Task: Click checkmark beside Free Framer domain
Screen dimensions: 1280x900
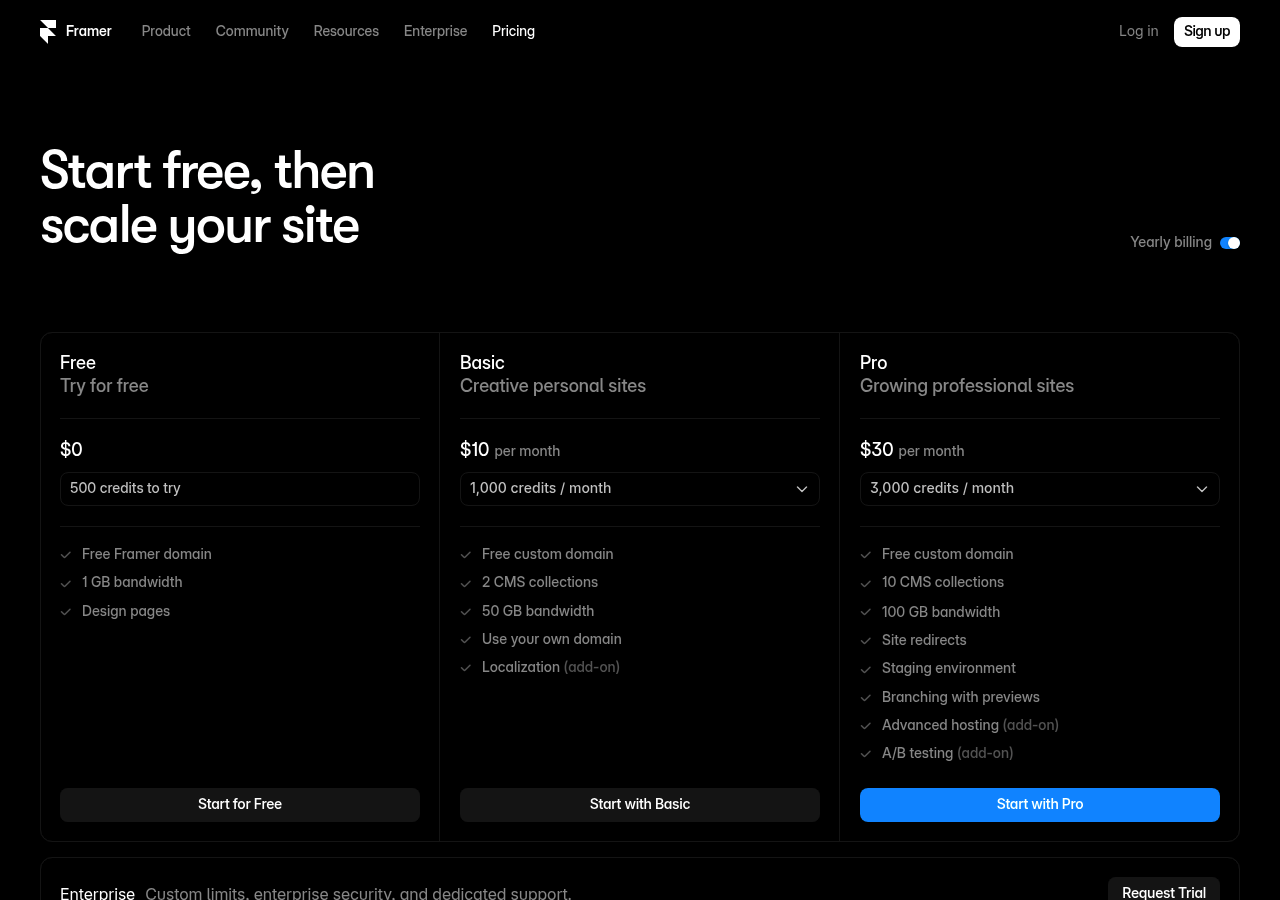Action: (x=66, y=555)
